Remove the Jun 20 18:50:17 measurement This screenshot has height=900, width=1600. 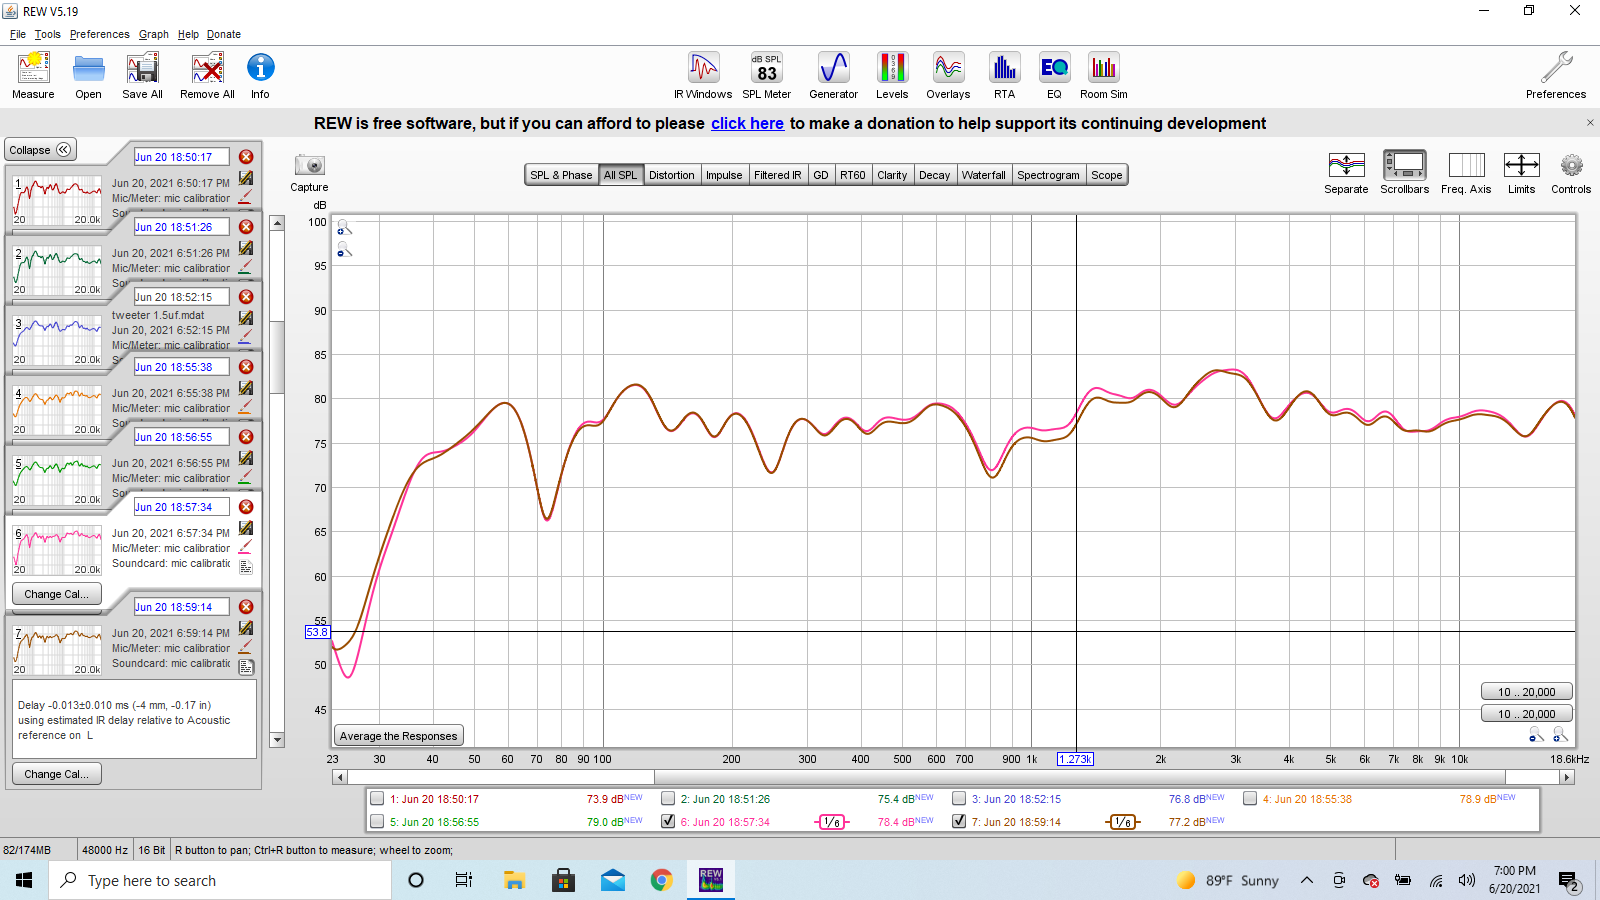[x=246, y=157]
